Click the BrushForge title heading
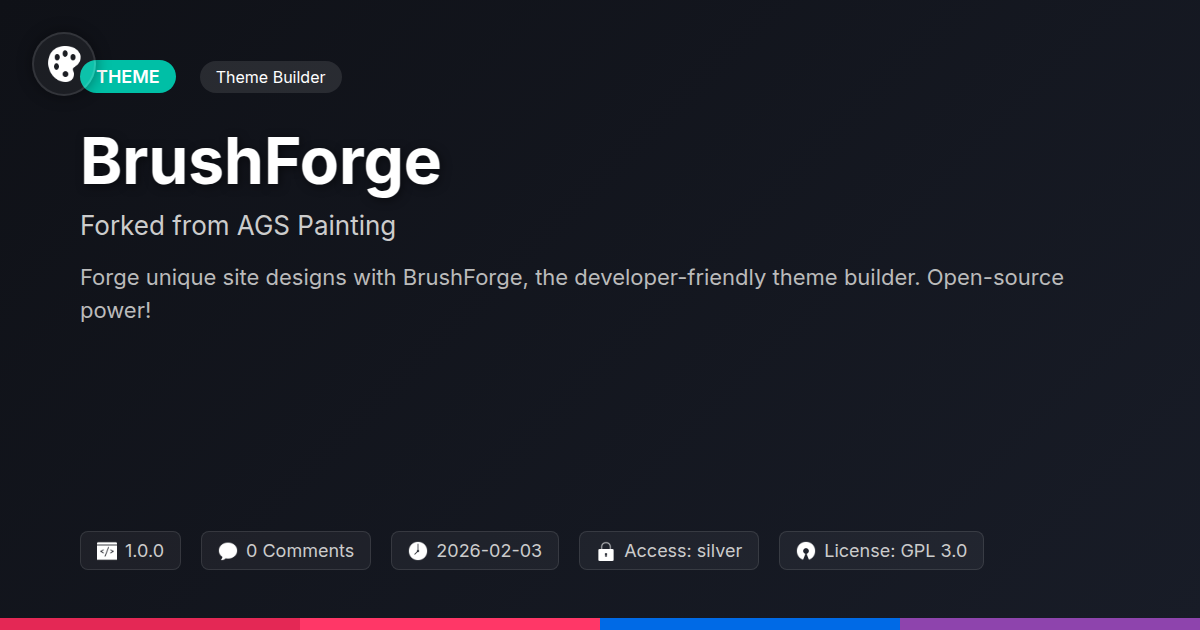This screenshot has height=630, width=1200. (x=260, y=161)
